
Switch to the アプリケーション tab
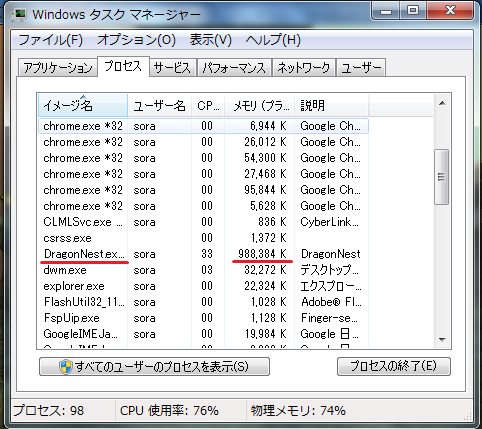point(57,68)
